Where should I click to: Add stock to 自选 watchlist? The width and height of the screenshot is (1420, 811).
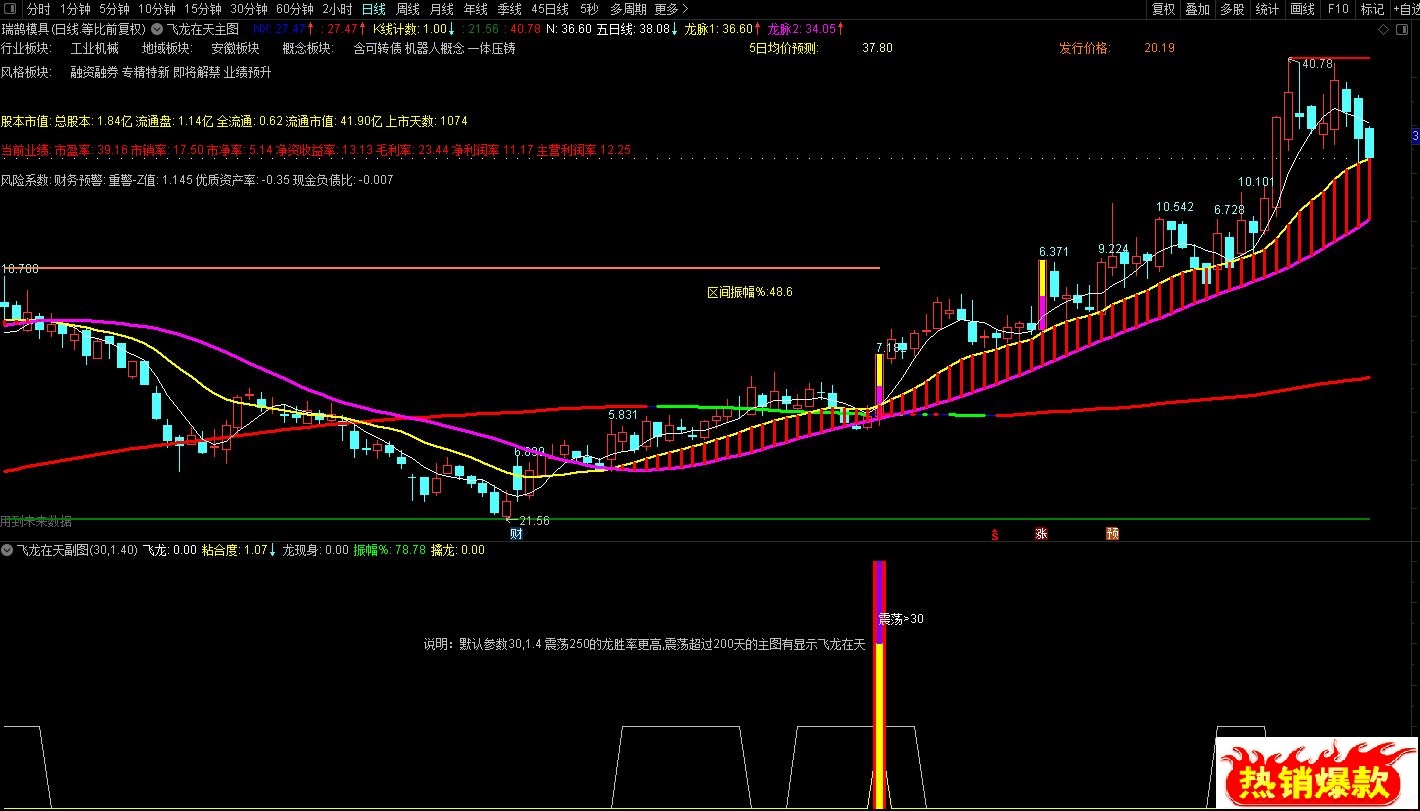pos(1405,9)
